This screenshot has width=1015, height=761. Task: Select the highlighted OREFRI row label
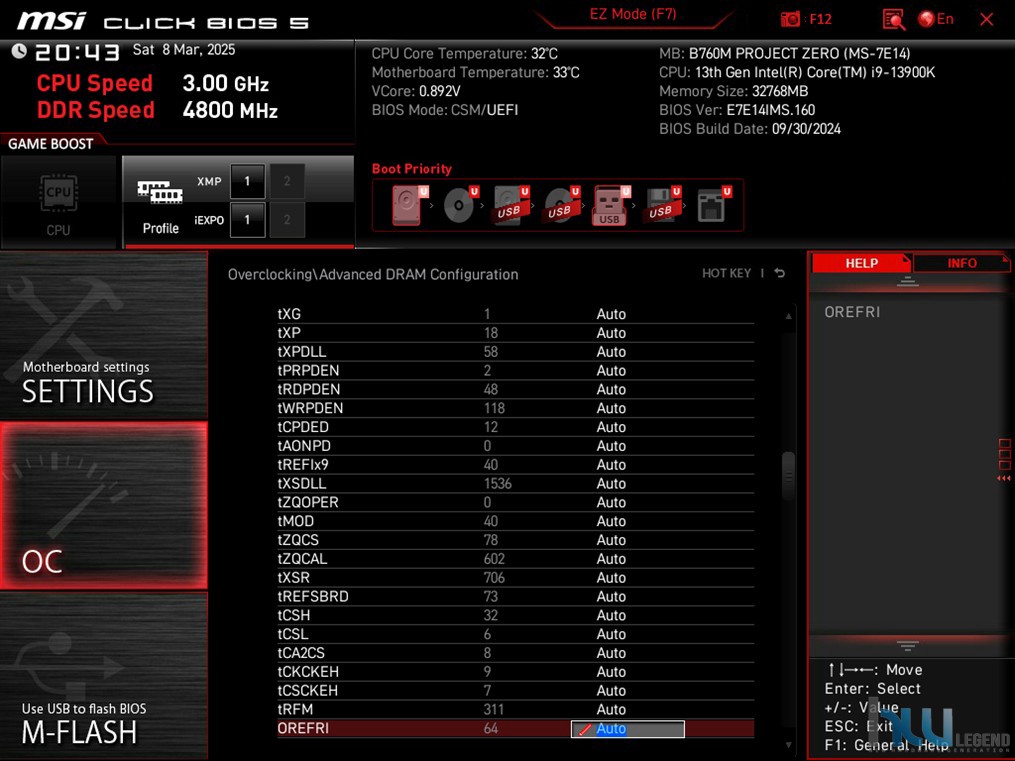click(x=303, y=728)
